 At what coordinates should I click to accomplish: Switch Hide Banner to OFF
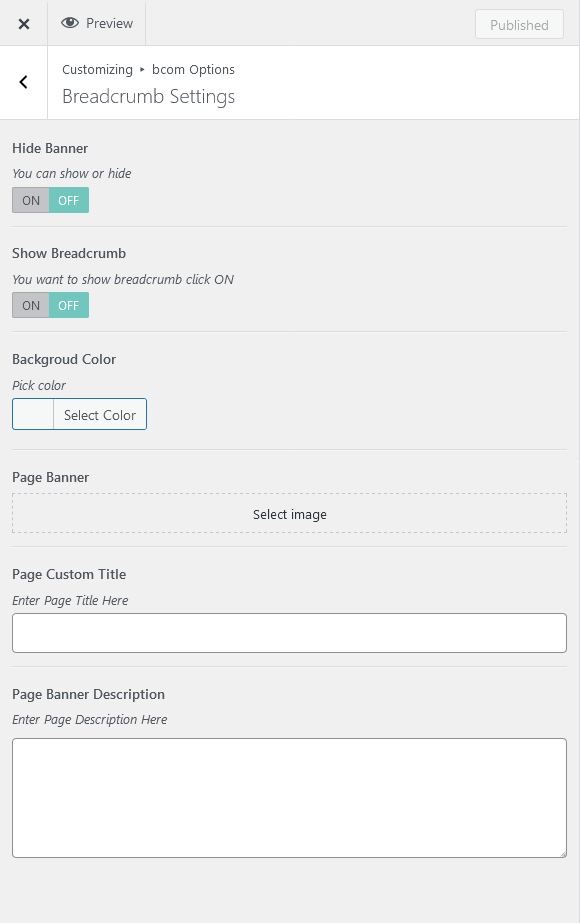tap(69, 200)
